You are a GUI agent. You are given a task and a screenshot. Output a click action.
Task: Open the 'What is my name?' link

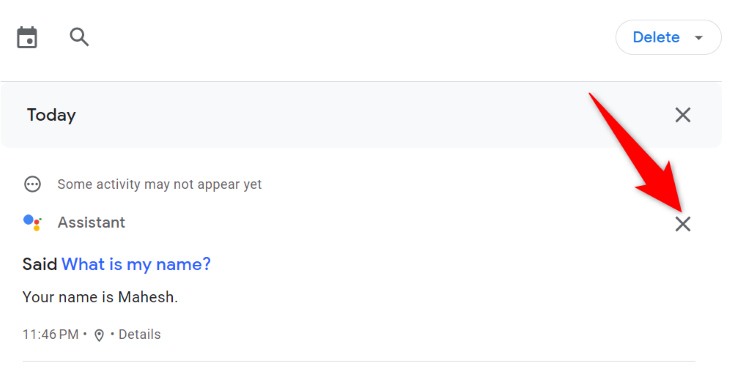pyautogui.click(x=136, y=264)
